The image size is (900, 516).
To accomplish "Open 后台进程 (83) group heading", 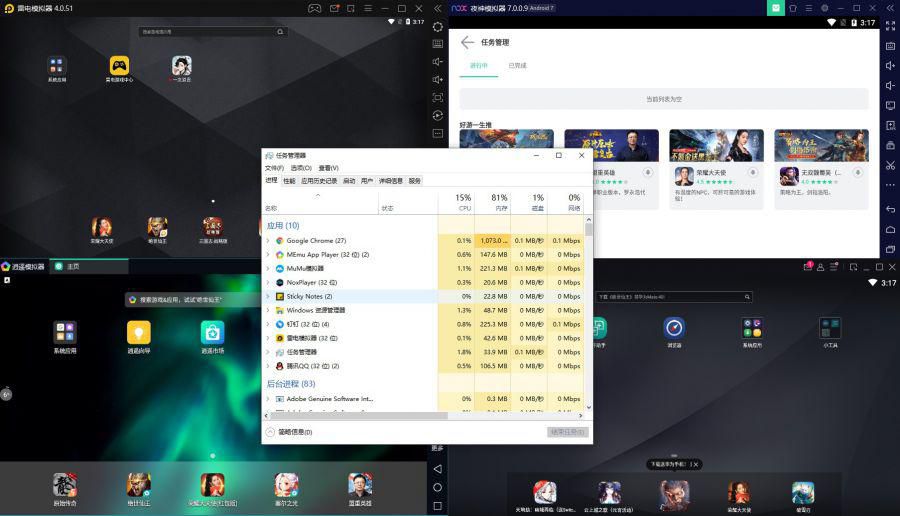I will click(x=290, y=383).
